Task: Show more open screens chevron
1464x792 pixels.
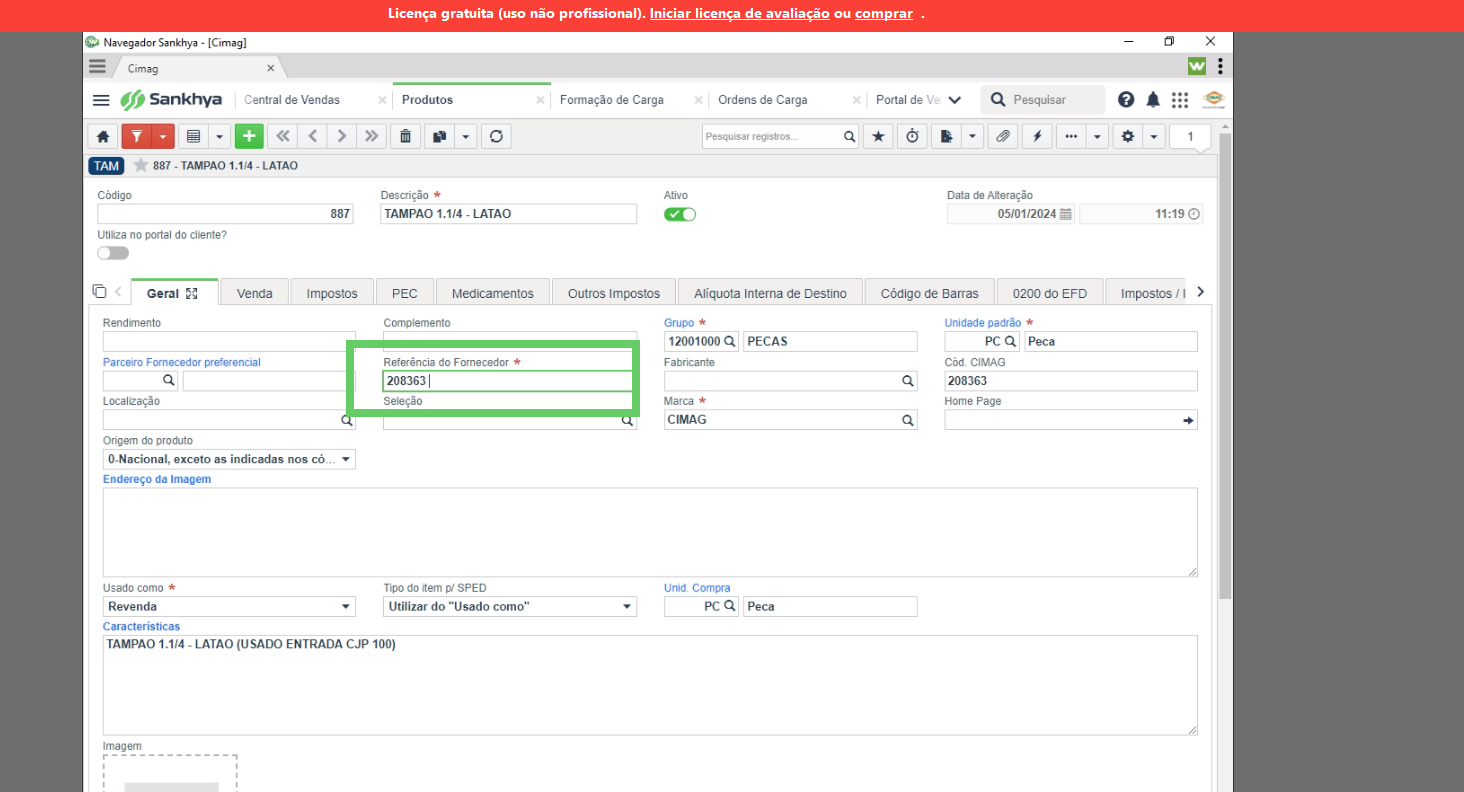Action: coord(955,100)
